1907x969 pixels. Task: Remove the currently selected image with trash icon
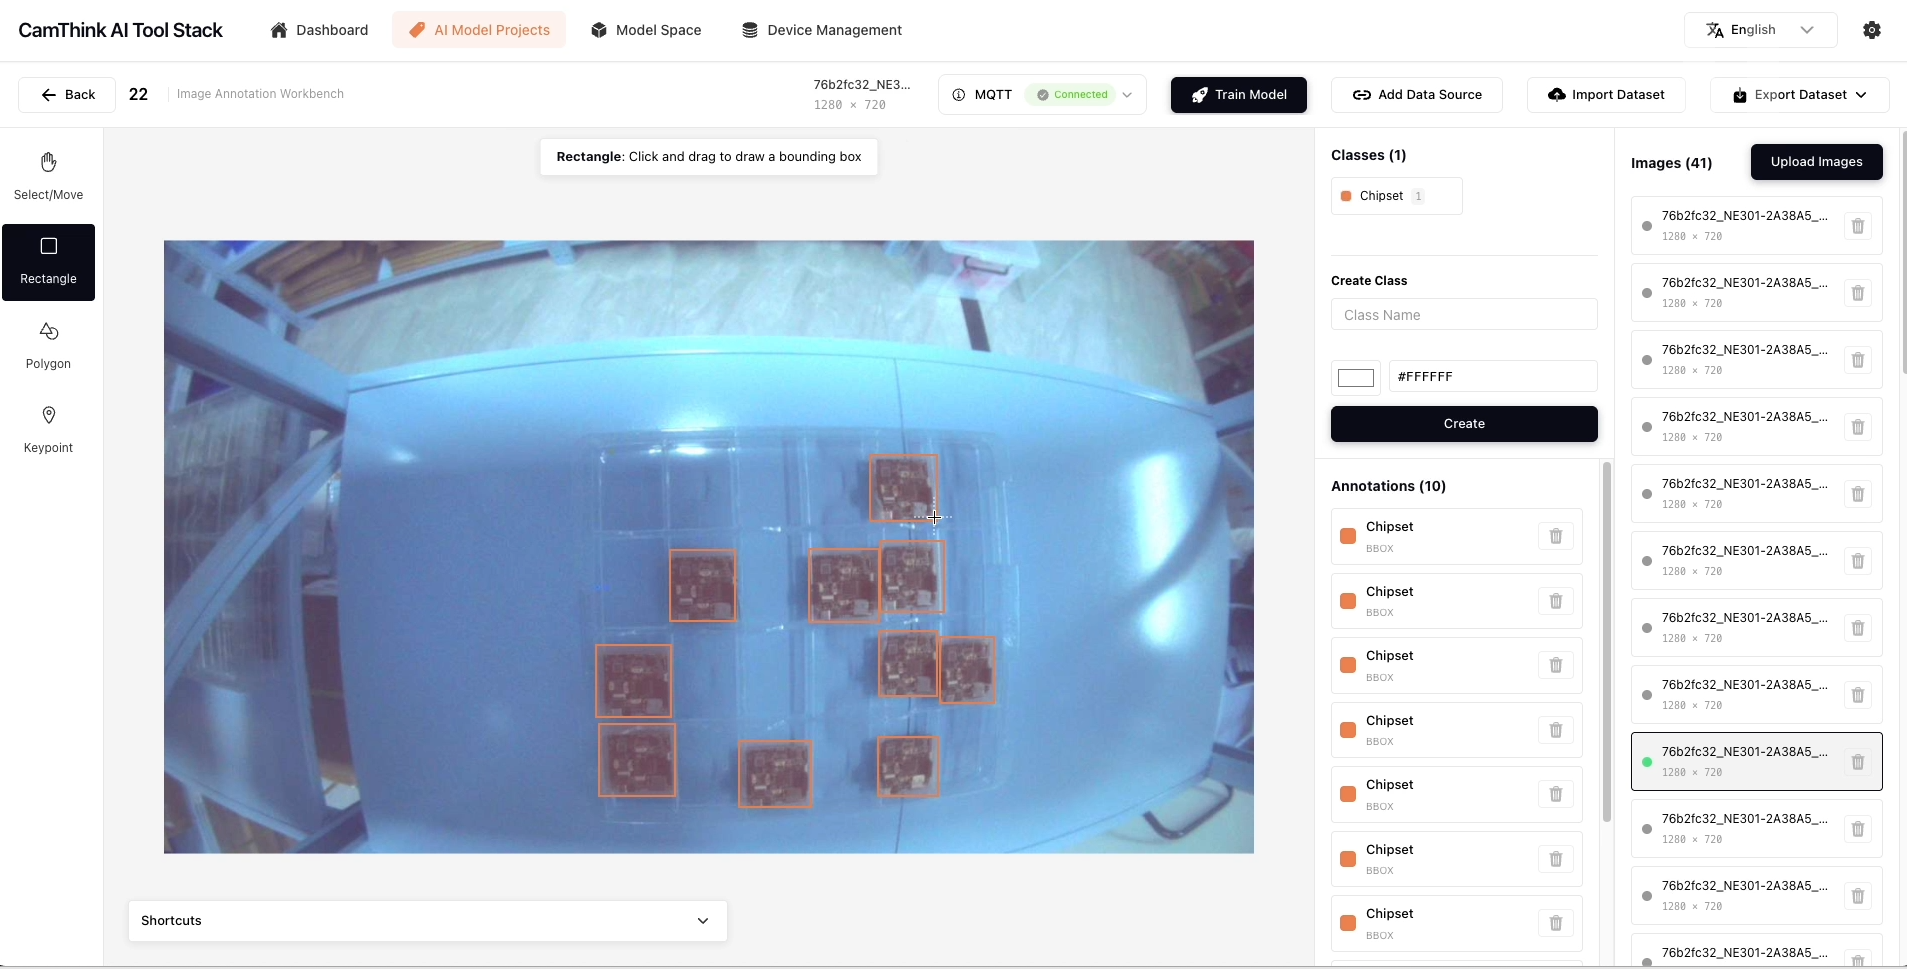1857,762
